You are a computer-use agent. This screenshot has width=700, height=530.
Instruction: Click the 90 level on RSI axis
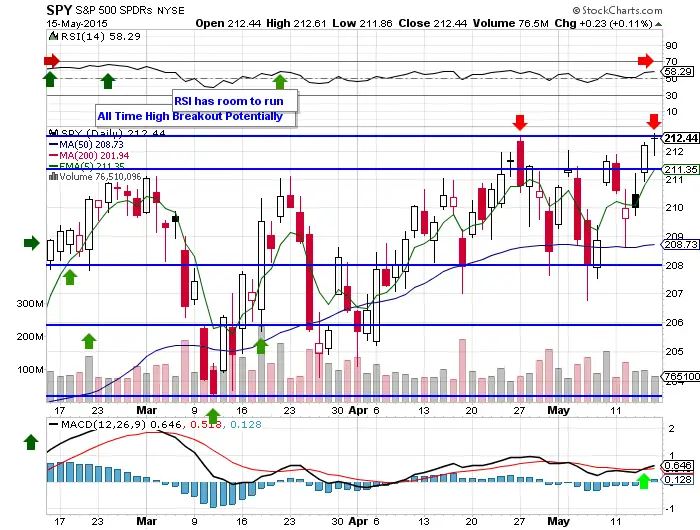671,46
